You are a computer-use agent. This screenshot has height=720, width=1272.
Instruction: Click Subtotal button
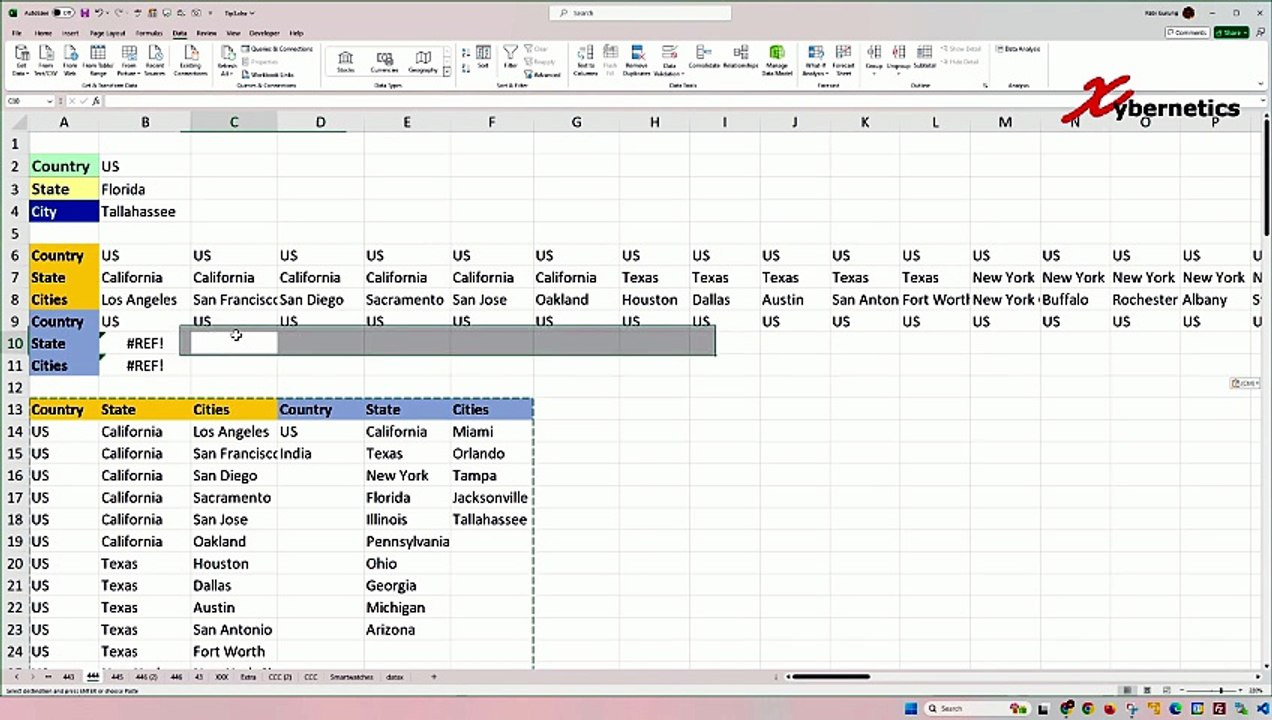(x=925, y=58)
